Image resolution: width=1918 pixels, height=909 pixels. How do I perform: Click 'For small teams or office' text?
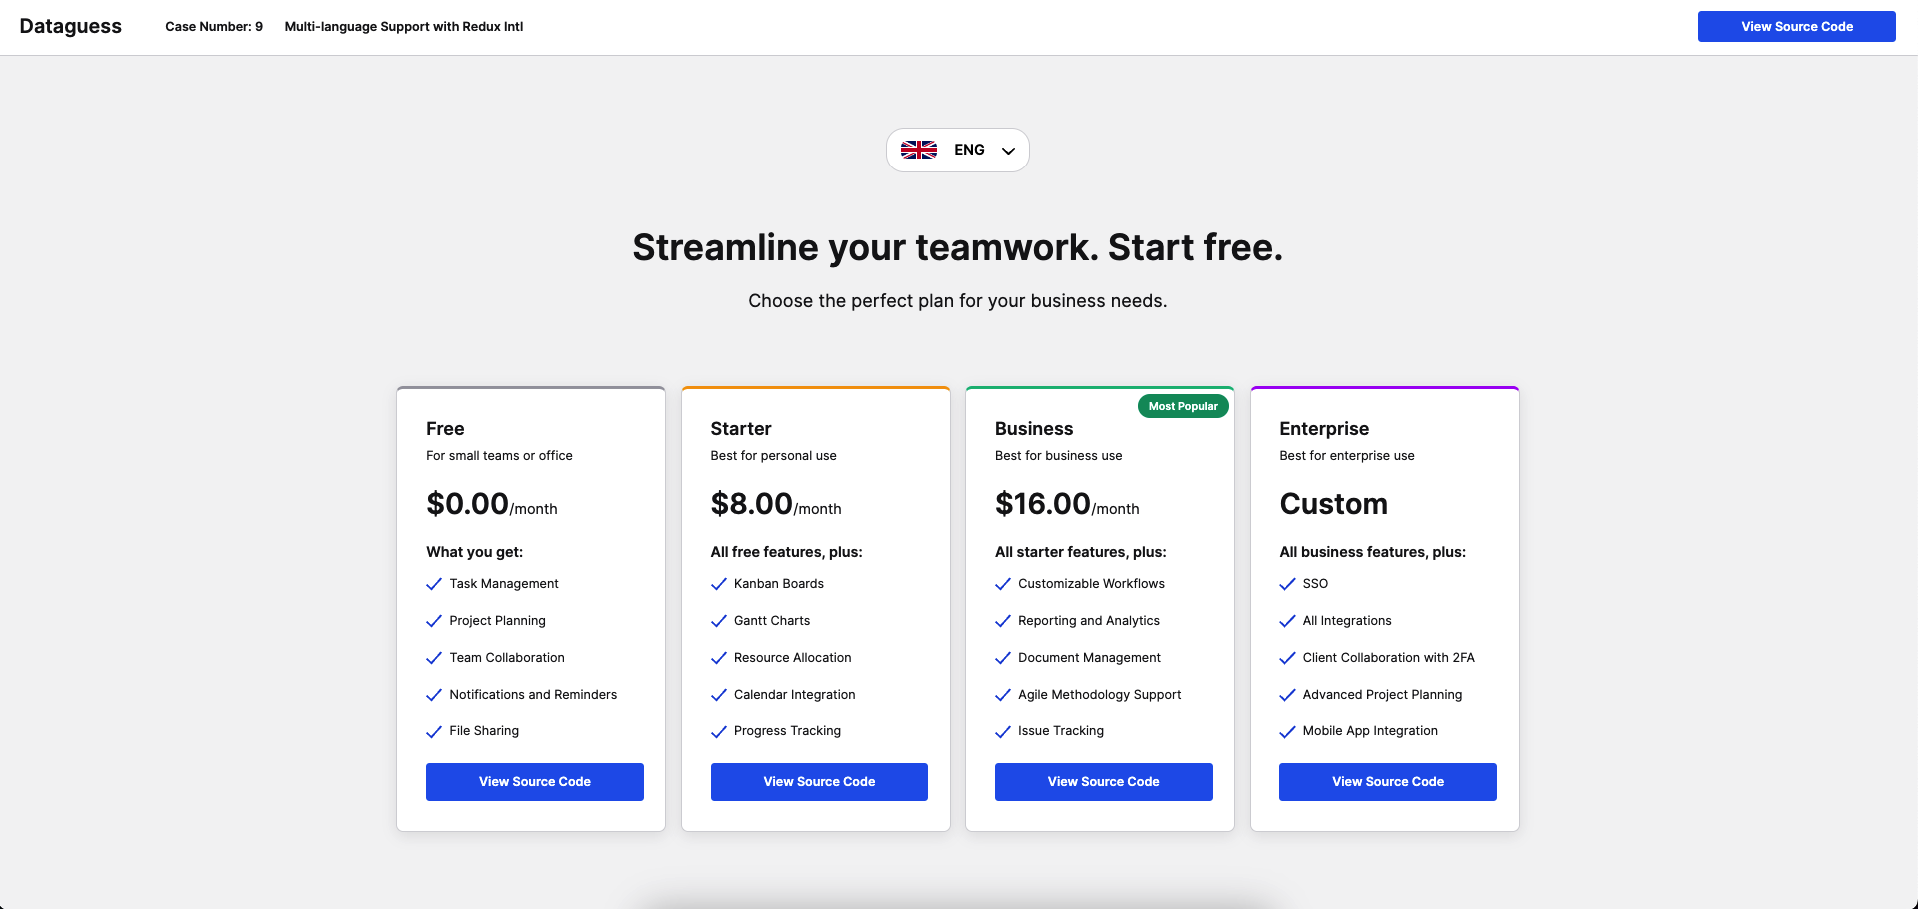pyautogui.click(x=499, y=456)
